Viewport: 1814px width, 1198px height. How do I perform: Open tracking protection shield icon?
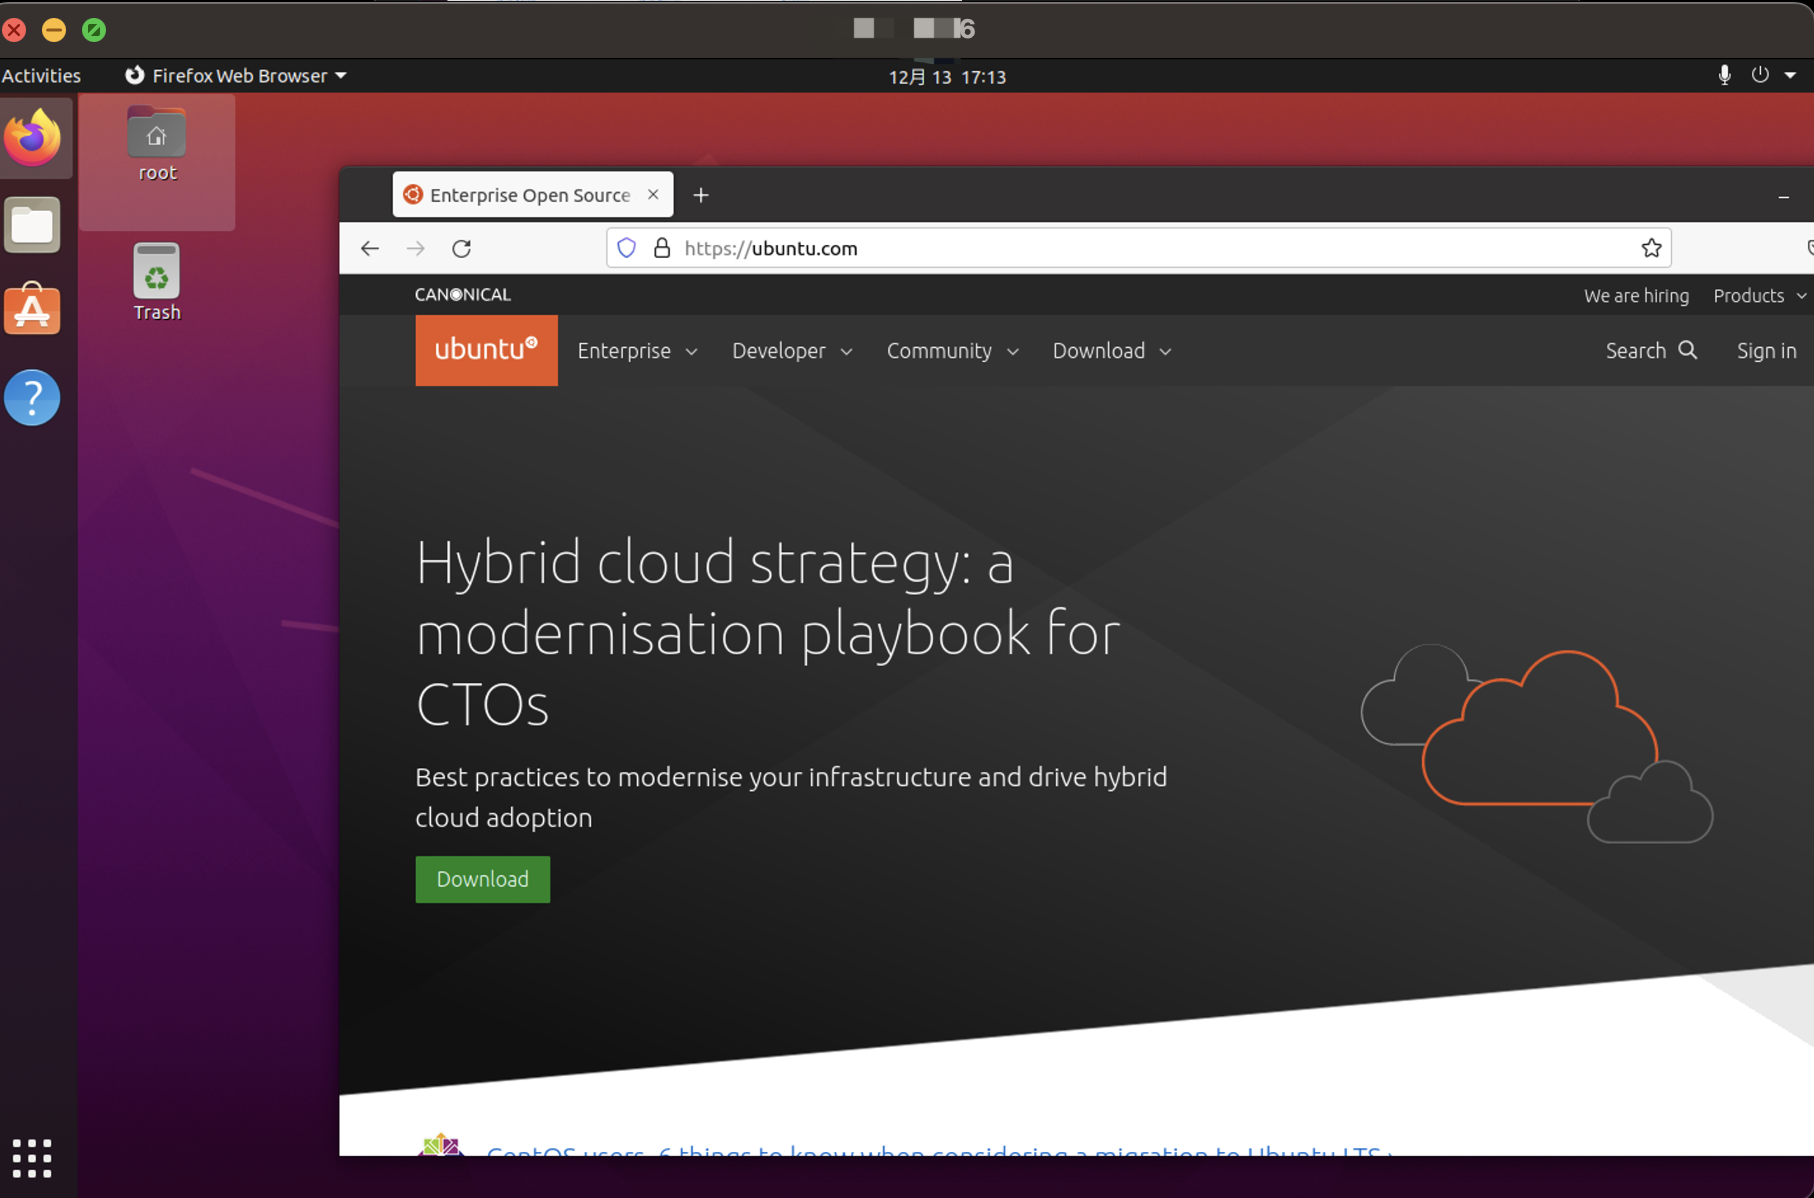coord(626,248)
